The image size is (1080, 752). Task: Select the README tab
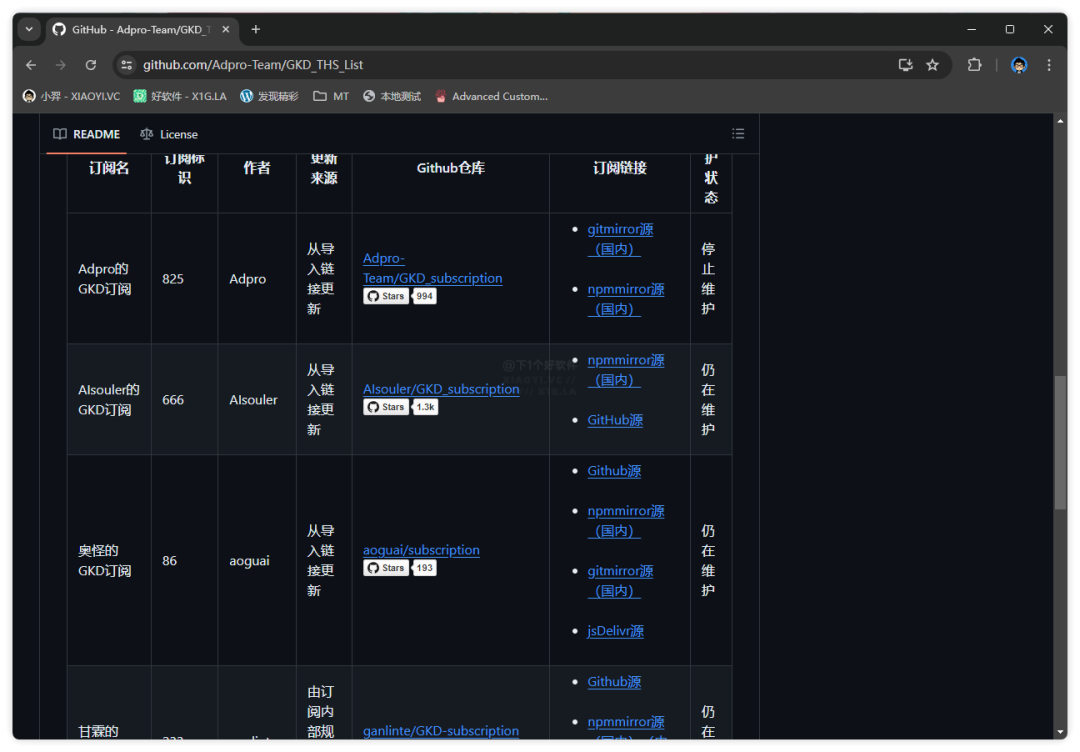pos(87,134)
